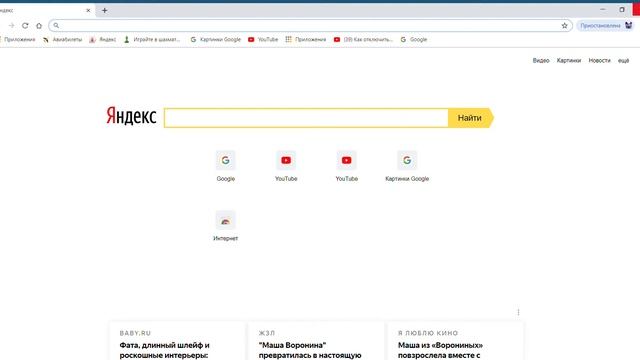Open a new tab with the plus button
This screenshot has width=640, height=360.
(104, 10)
